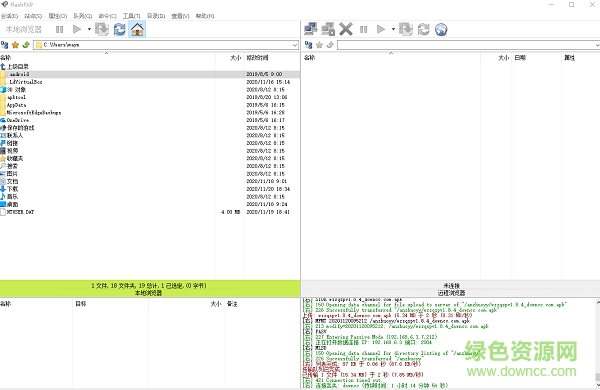This screenshot has height=390, width=600.
Task: Sort local files by 修改时间 column header
Action: [272, 58]
